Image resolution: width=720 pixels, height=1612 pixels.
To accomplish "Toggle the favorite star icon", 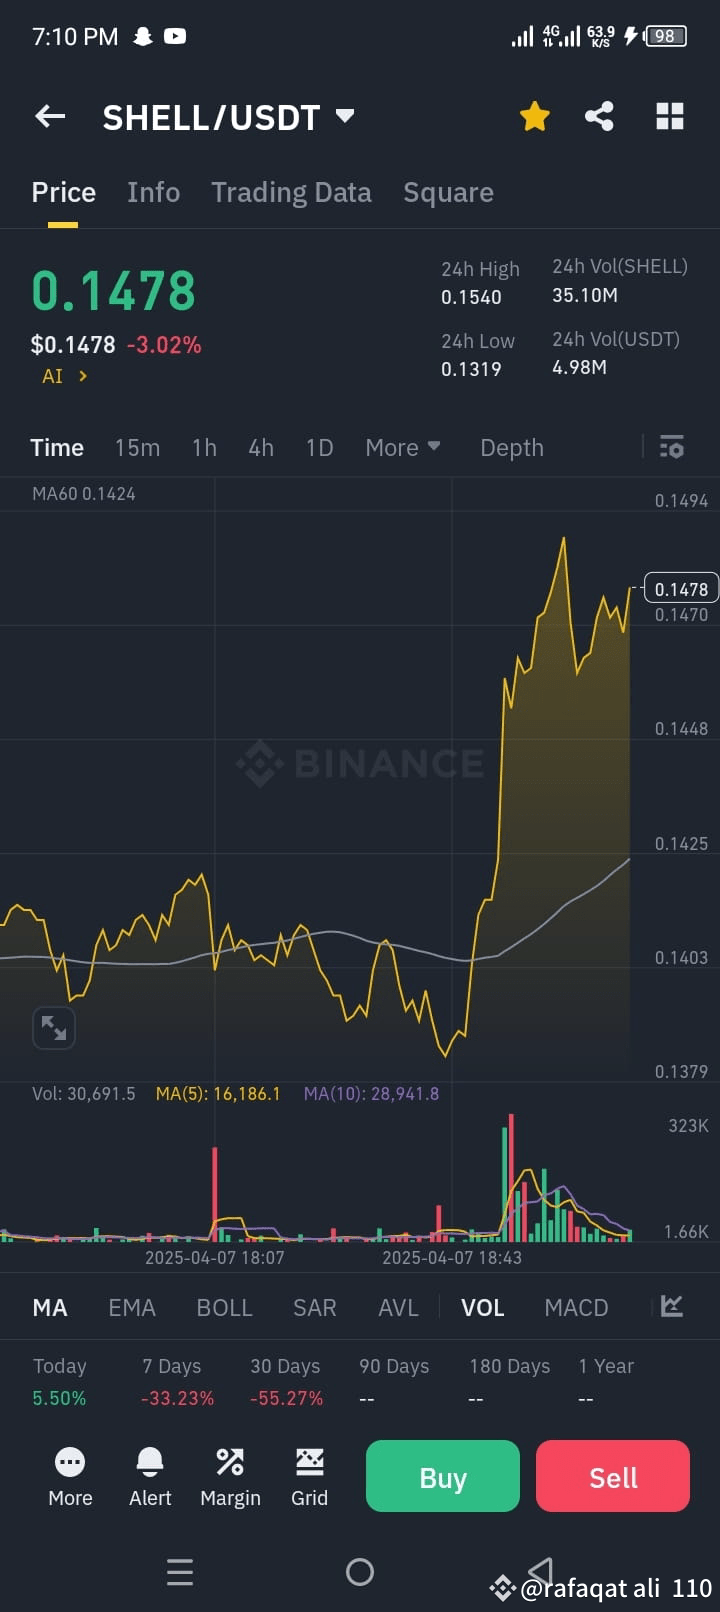I will pos(535,117).
